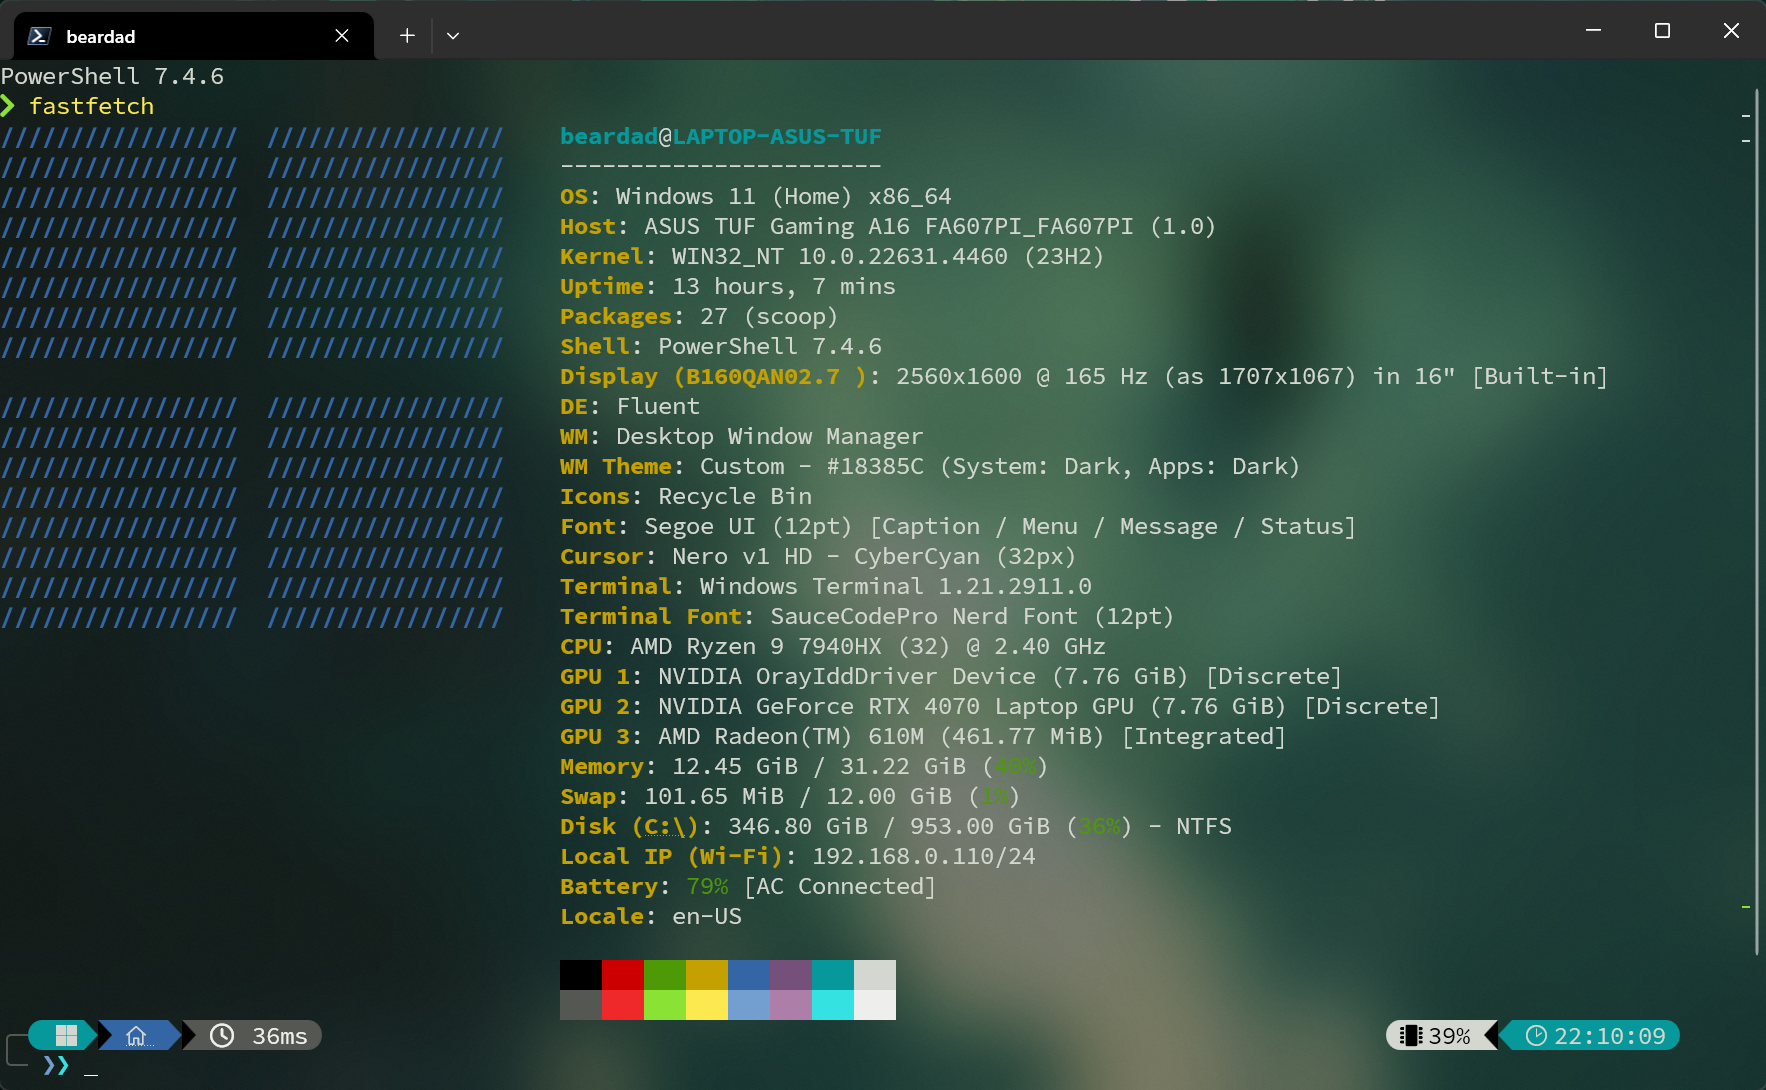The width and height of the screenshot is (1766, 1090).
Task: Click the Display resolution '2560x1600 @ 165 Hz'
Action: (1022, 376)
